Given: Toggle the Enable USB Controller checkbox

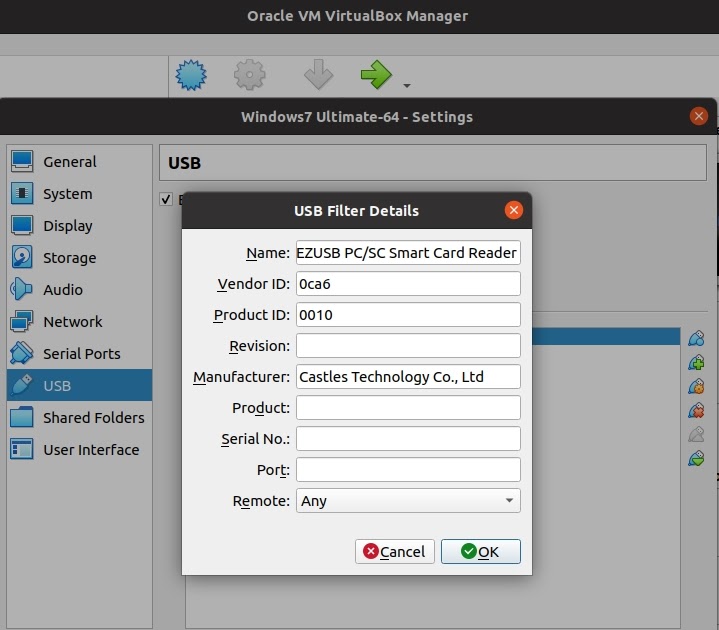Looking at the screenshot, I should (x=166, y=199).
